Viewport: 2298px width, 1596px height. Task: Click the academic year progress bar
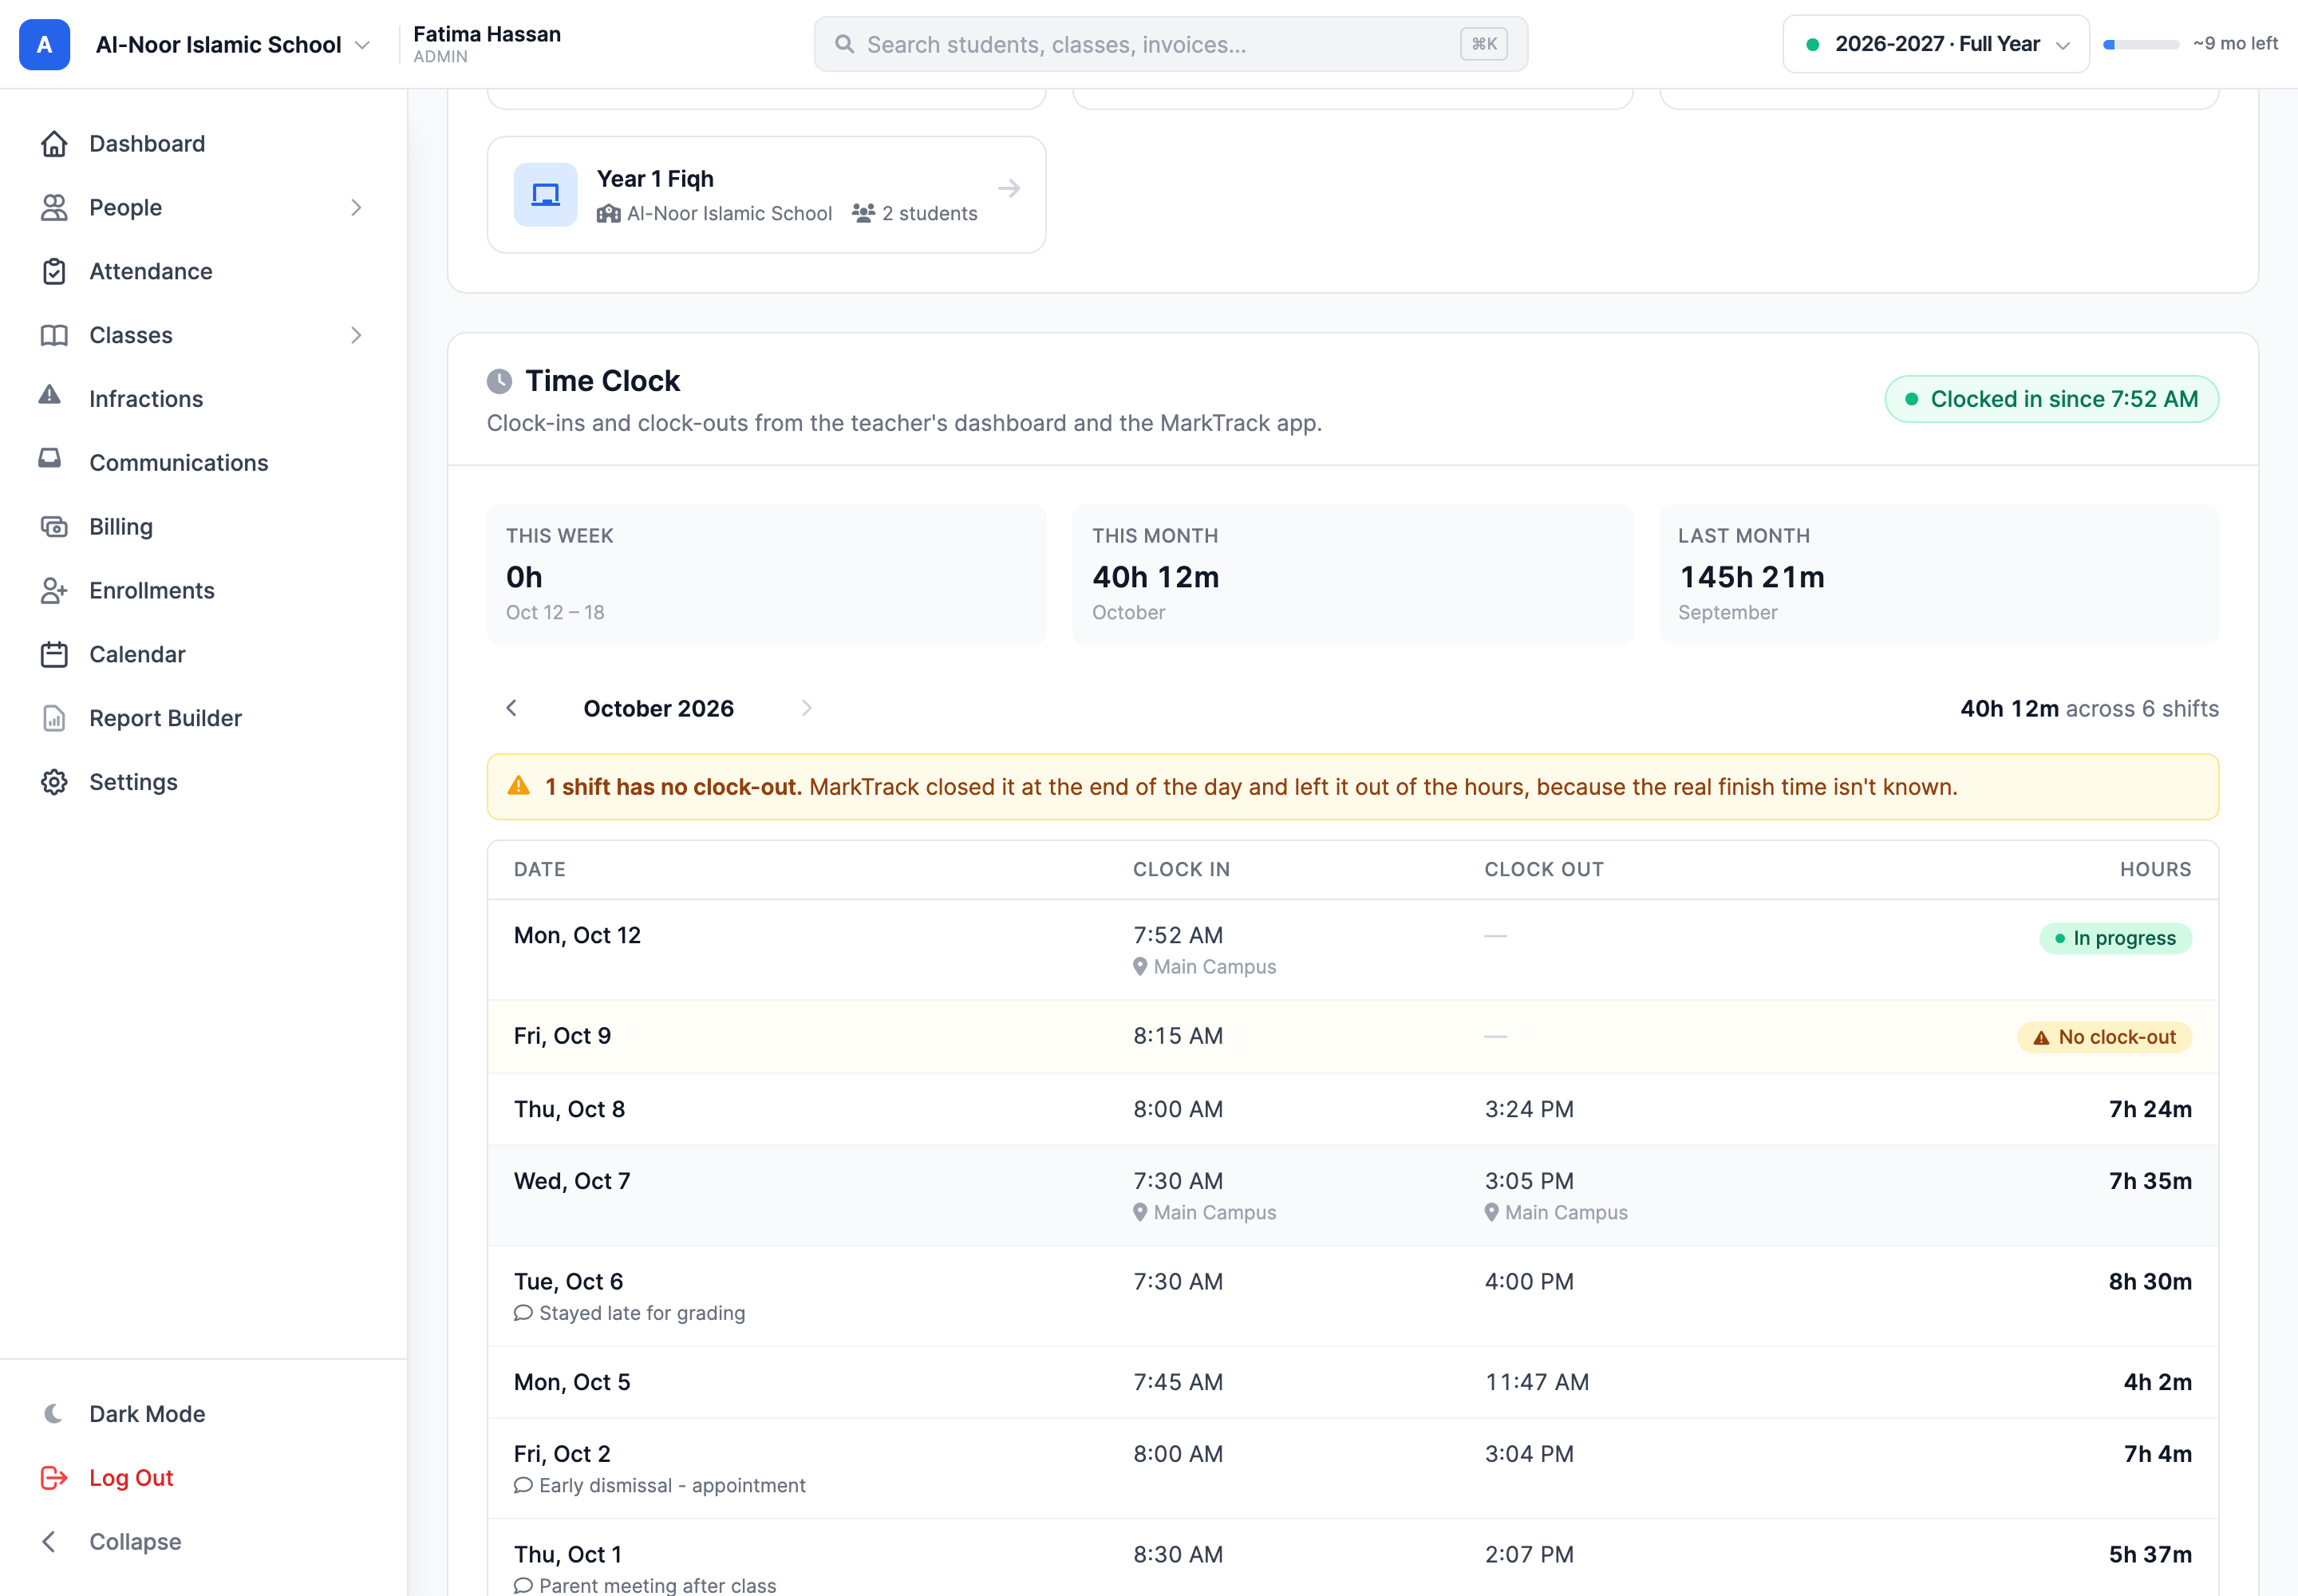(x=2141, y=45)
